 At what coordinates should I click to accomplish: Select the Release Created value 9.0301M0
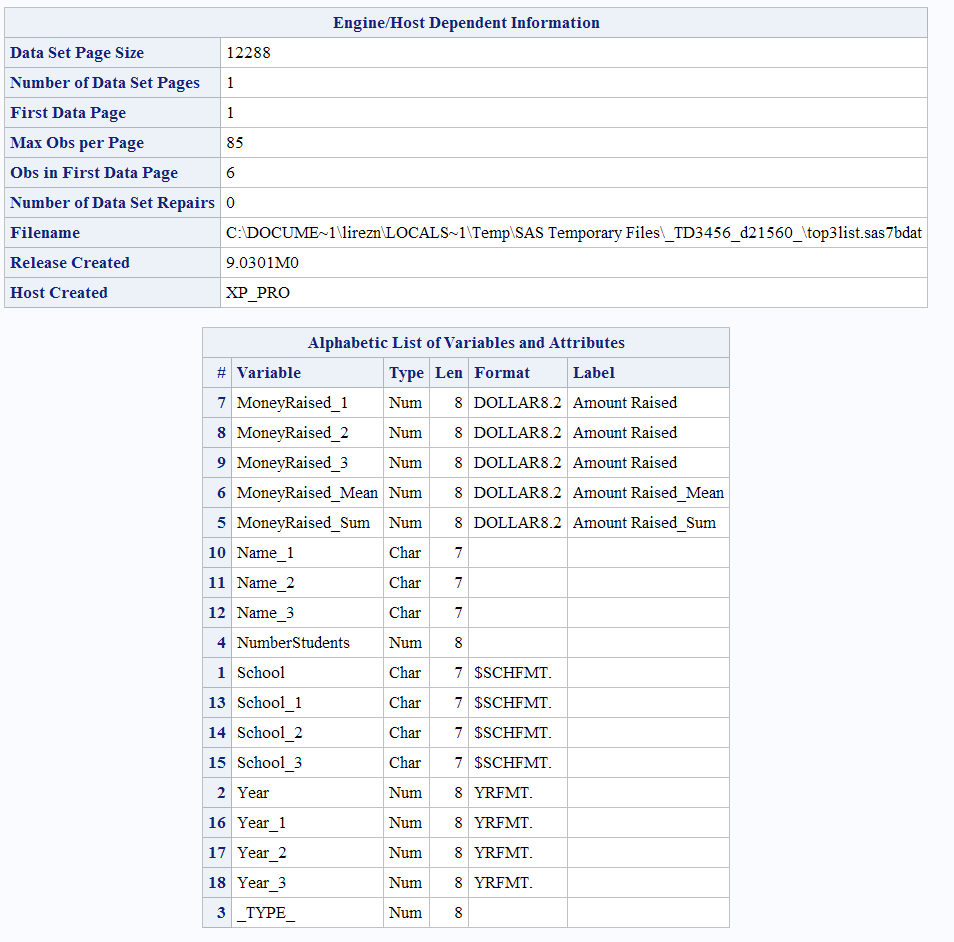click(262, 263)
